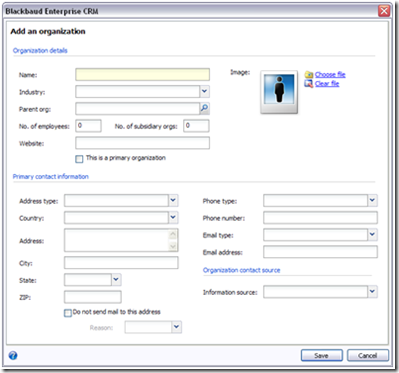Click the Parent org text field
The image size is (399, 373).
(137, 108)
